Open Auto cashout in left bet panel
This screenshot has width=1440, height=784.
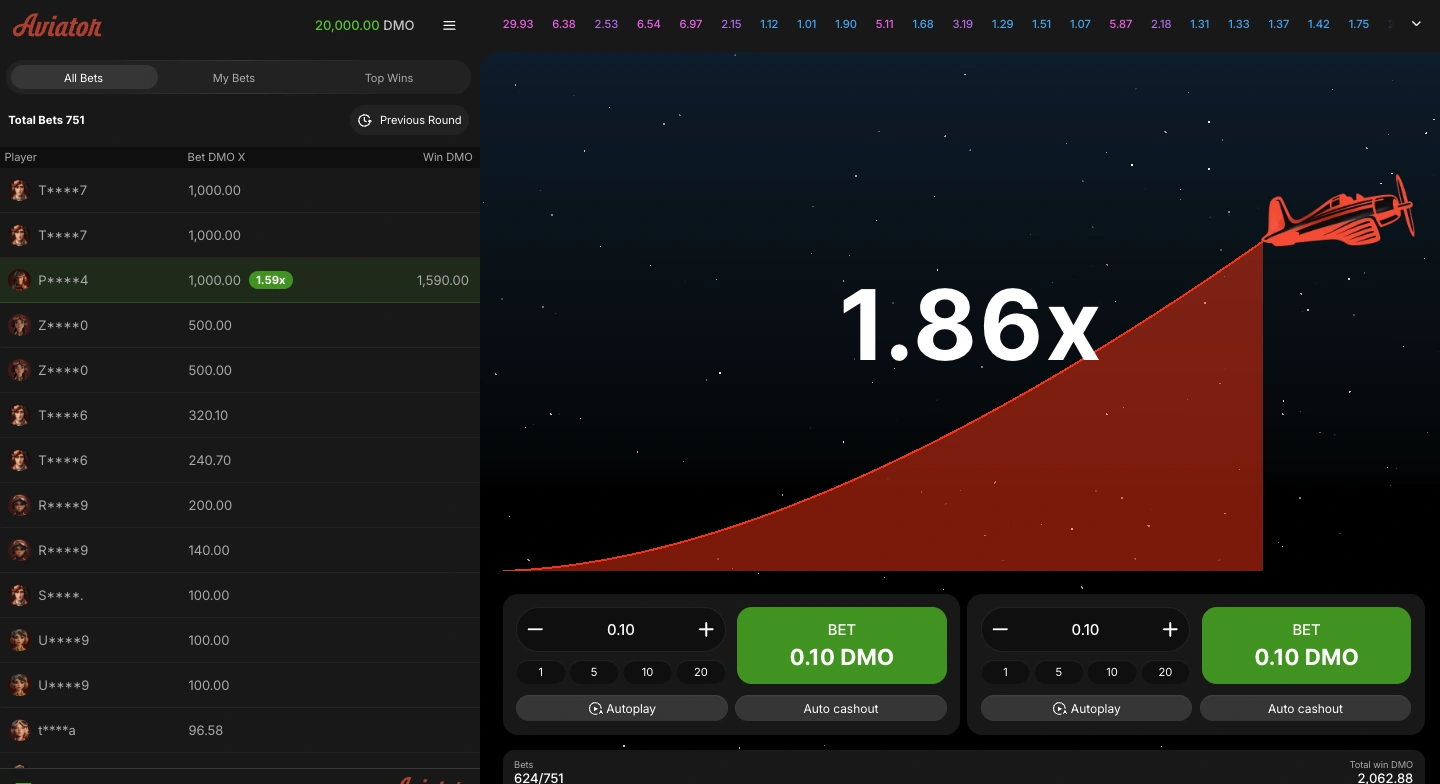(x=841, y=708)
